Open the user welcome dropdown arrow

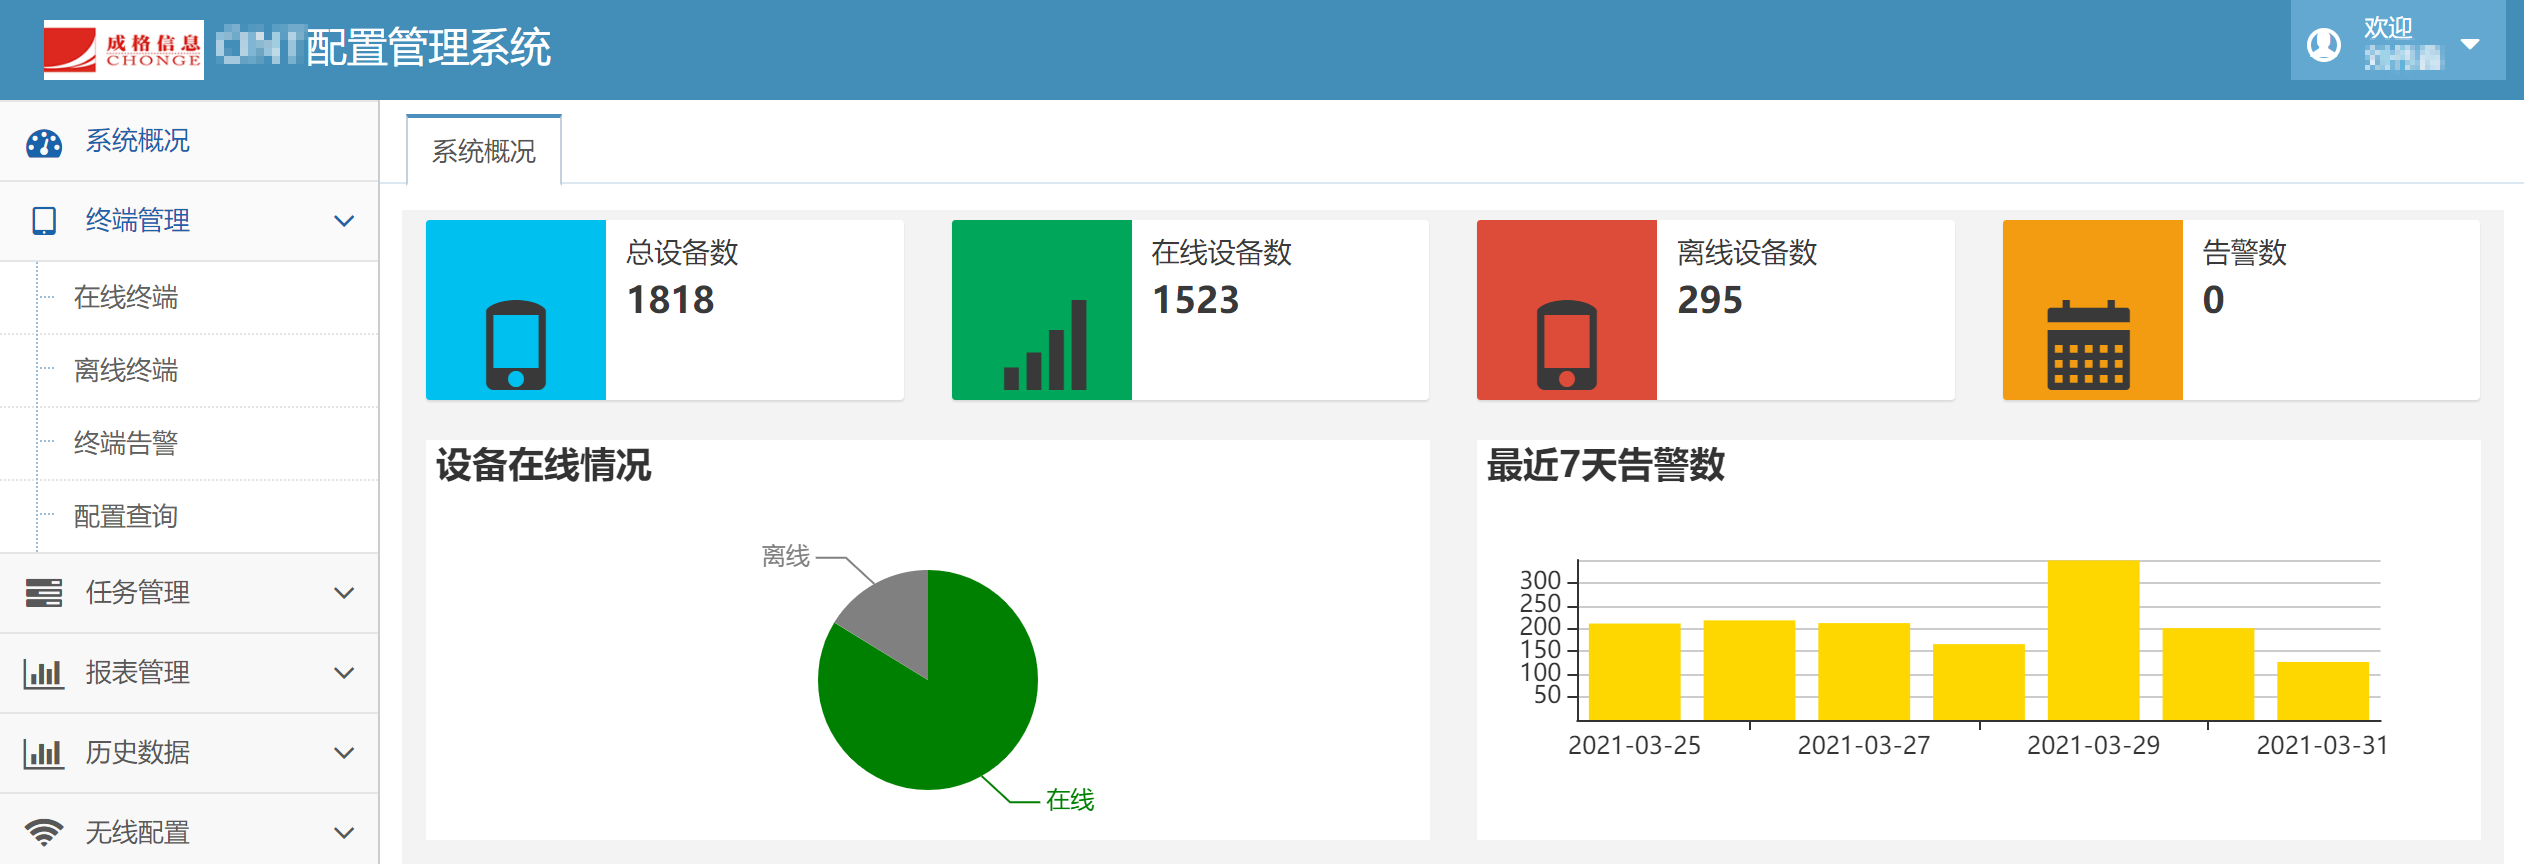(x=2470, y=45)
